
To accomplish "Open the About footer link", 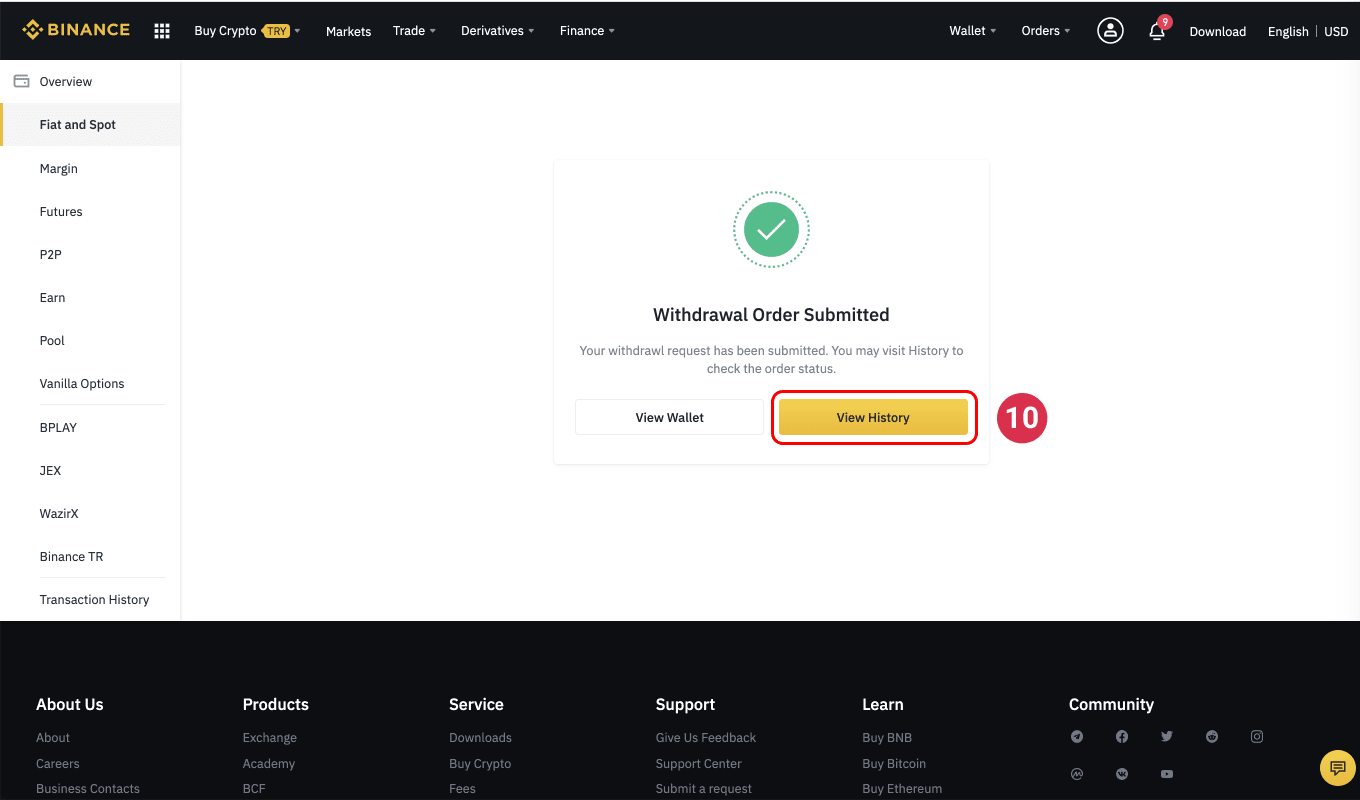I will click(53, 738).
